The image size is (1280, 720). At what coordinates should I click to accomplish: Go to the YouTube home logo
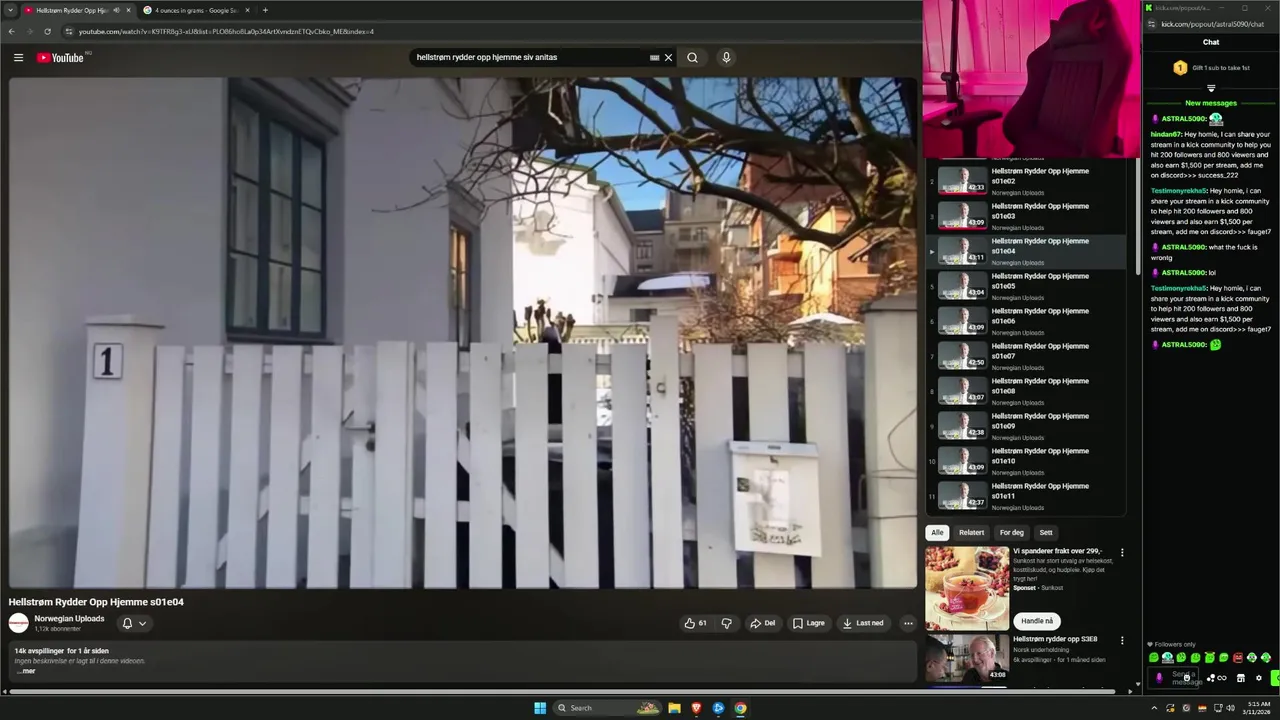point(60,58)
